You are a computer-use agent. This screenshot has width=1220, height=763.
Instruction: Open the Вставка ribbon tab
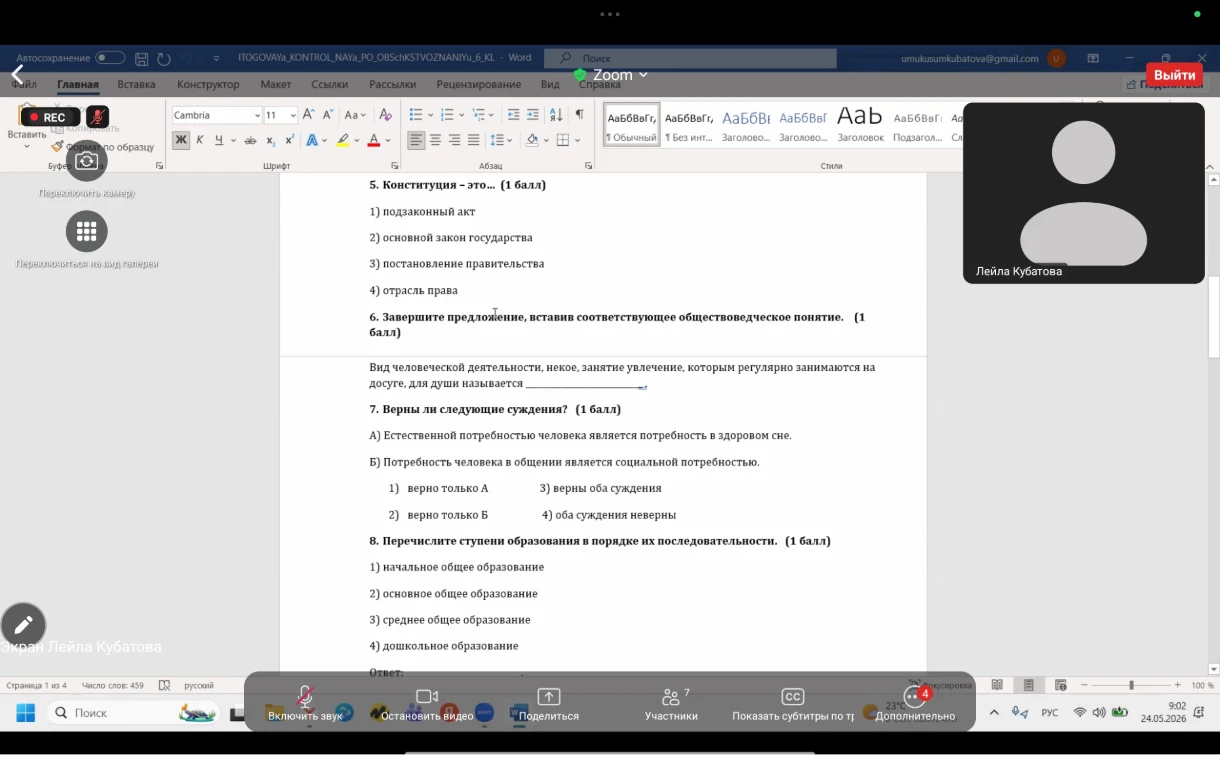[x=137, y=85]
